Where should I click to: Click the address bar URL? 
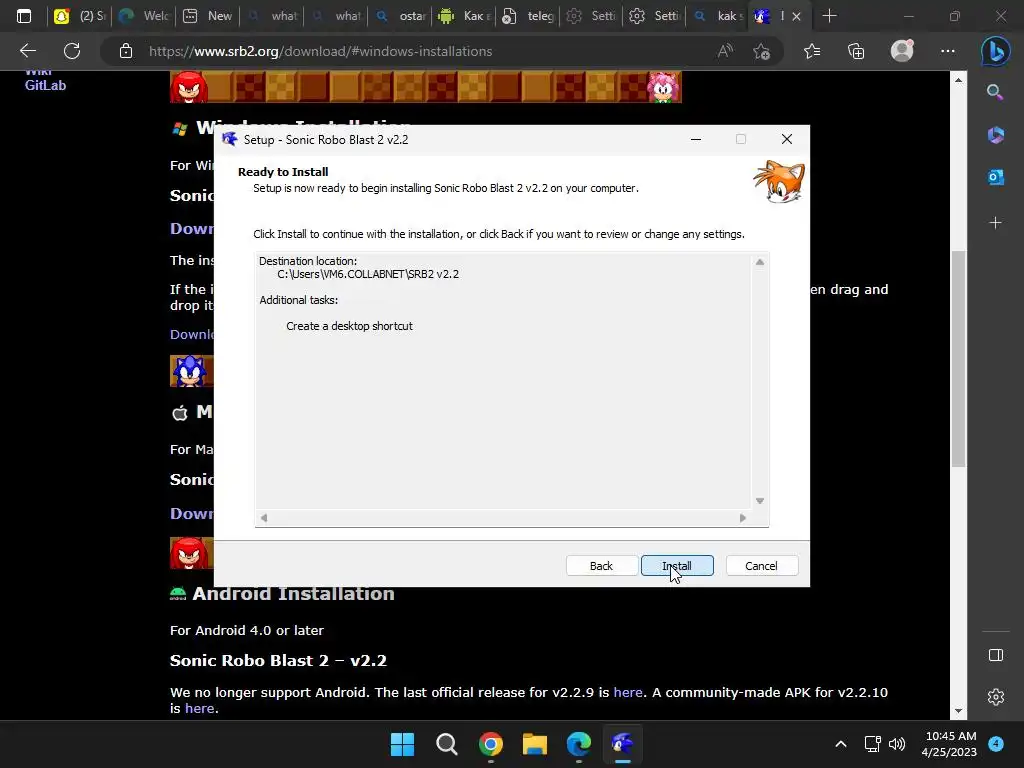coord(320,51)
